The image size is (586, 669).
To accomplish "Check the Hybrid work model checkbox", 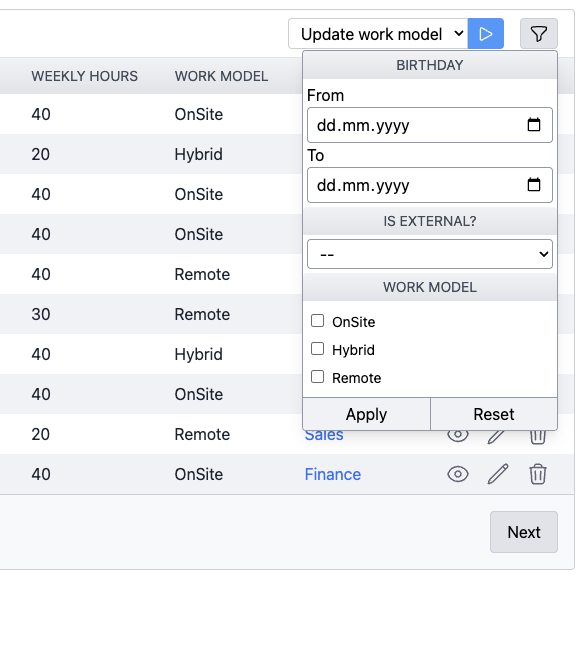I will coord(317,349).
